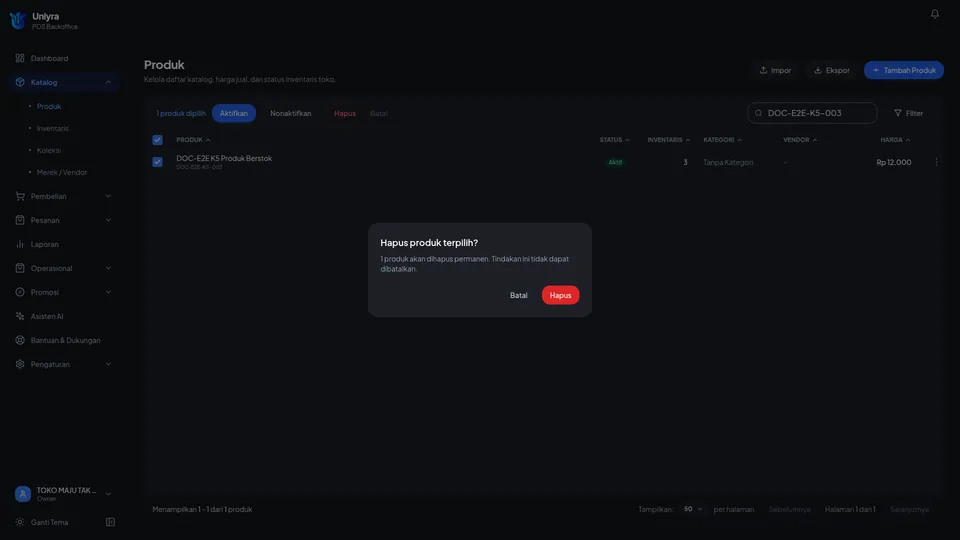Click Ganti Tema label
Screen dimensions: 960x540
click(x=50, y=522)
